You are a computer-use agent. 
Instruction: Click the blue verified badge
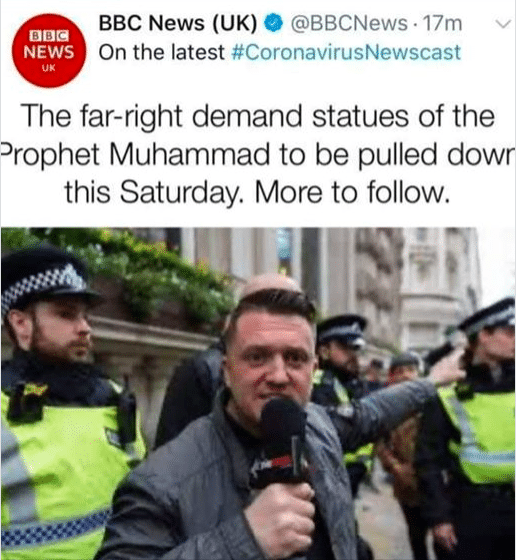[x=274, y=23]
